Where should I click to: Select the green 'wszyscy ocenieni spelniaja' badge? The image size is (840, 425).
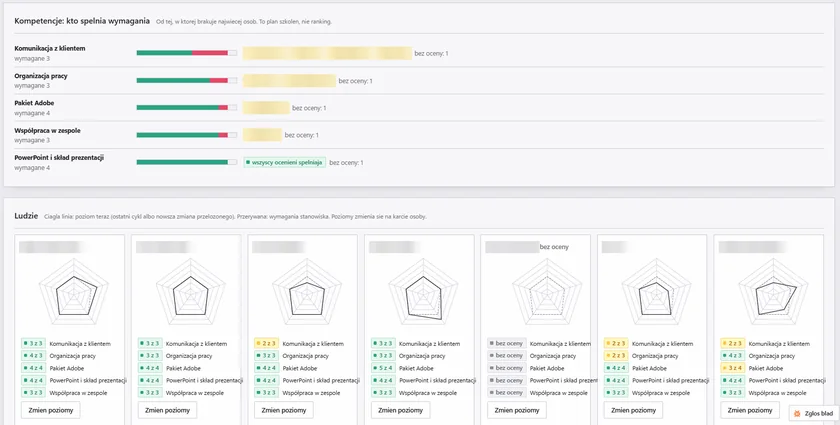pyautogui.click(x=284, y=162)
